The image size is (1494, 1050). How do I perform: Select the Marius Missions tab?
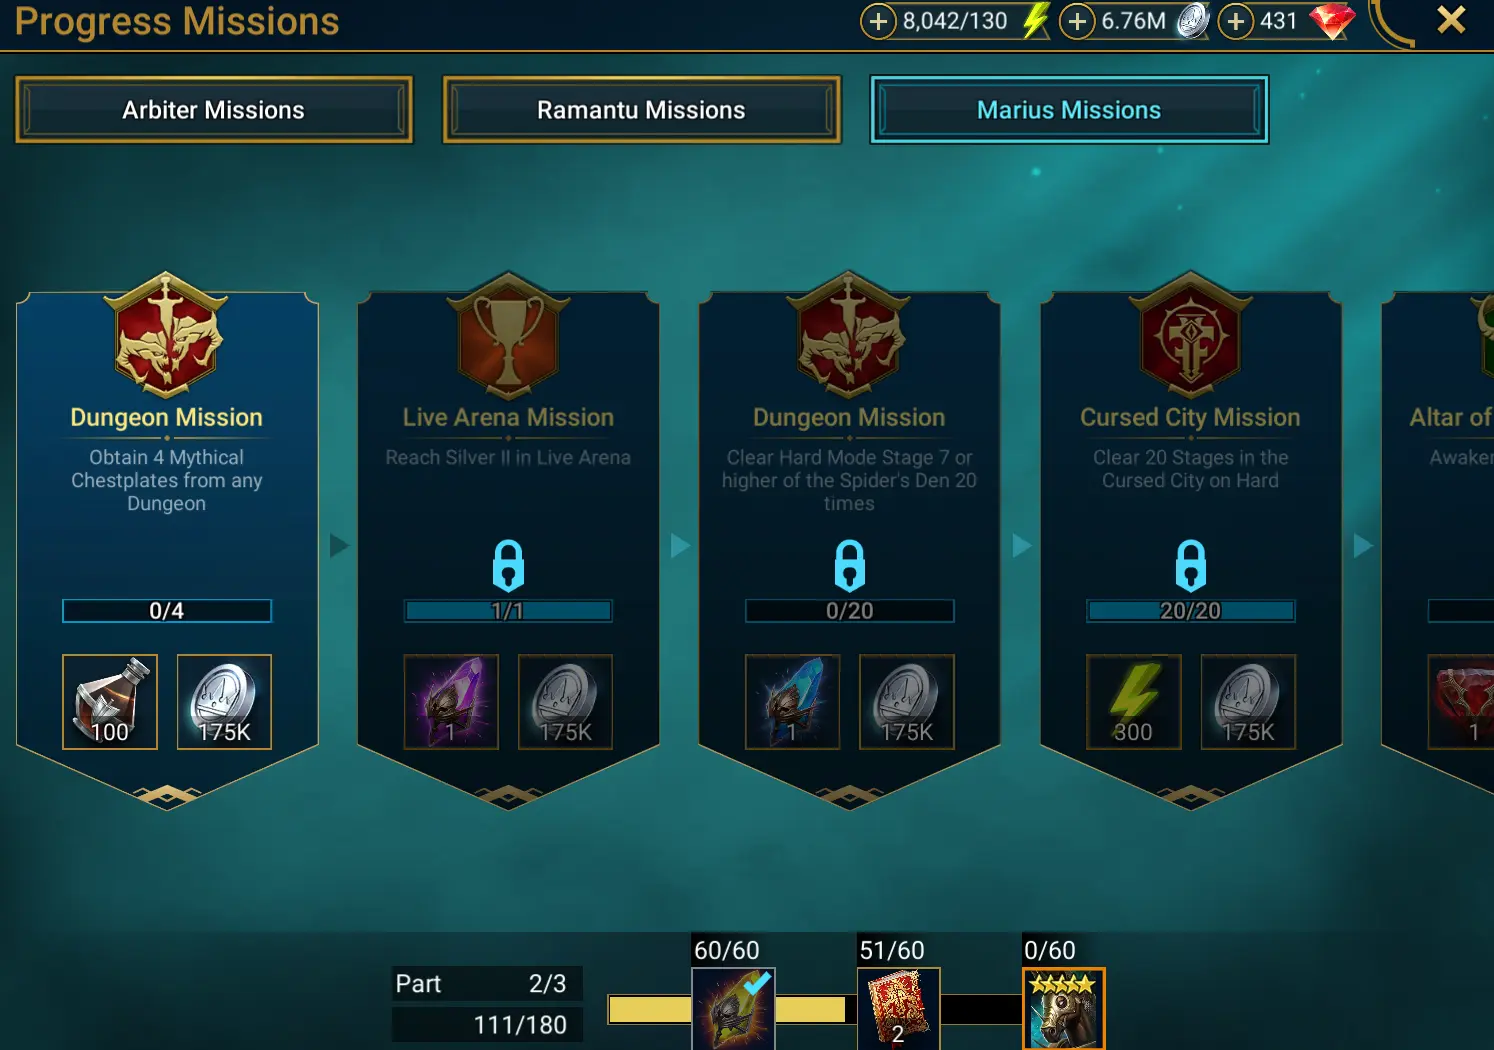[x=1069, y=110]
